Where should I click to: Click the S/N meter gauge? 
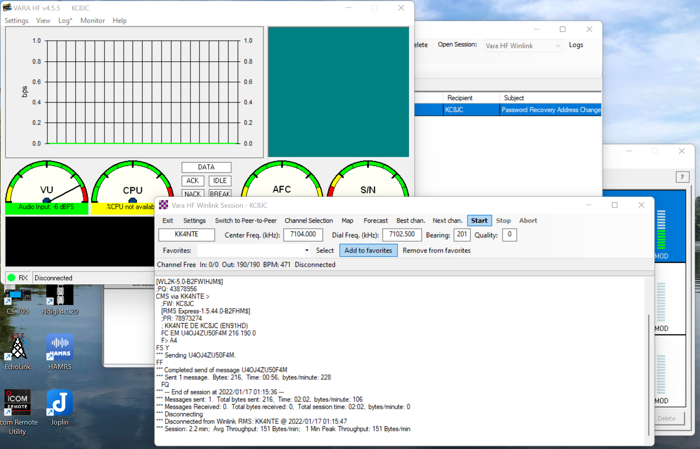(x=368, y=180)
